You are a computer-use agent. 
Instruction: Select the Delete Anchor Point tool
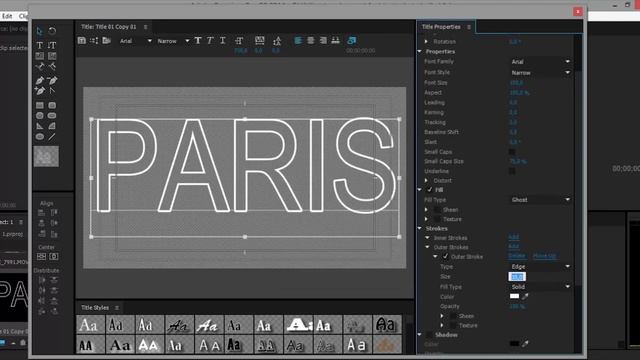52,80
